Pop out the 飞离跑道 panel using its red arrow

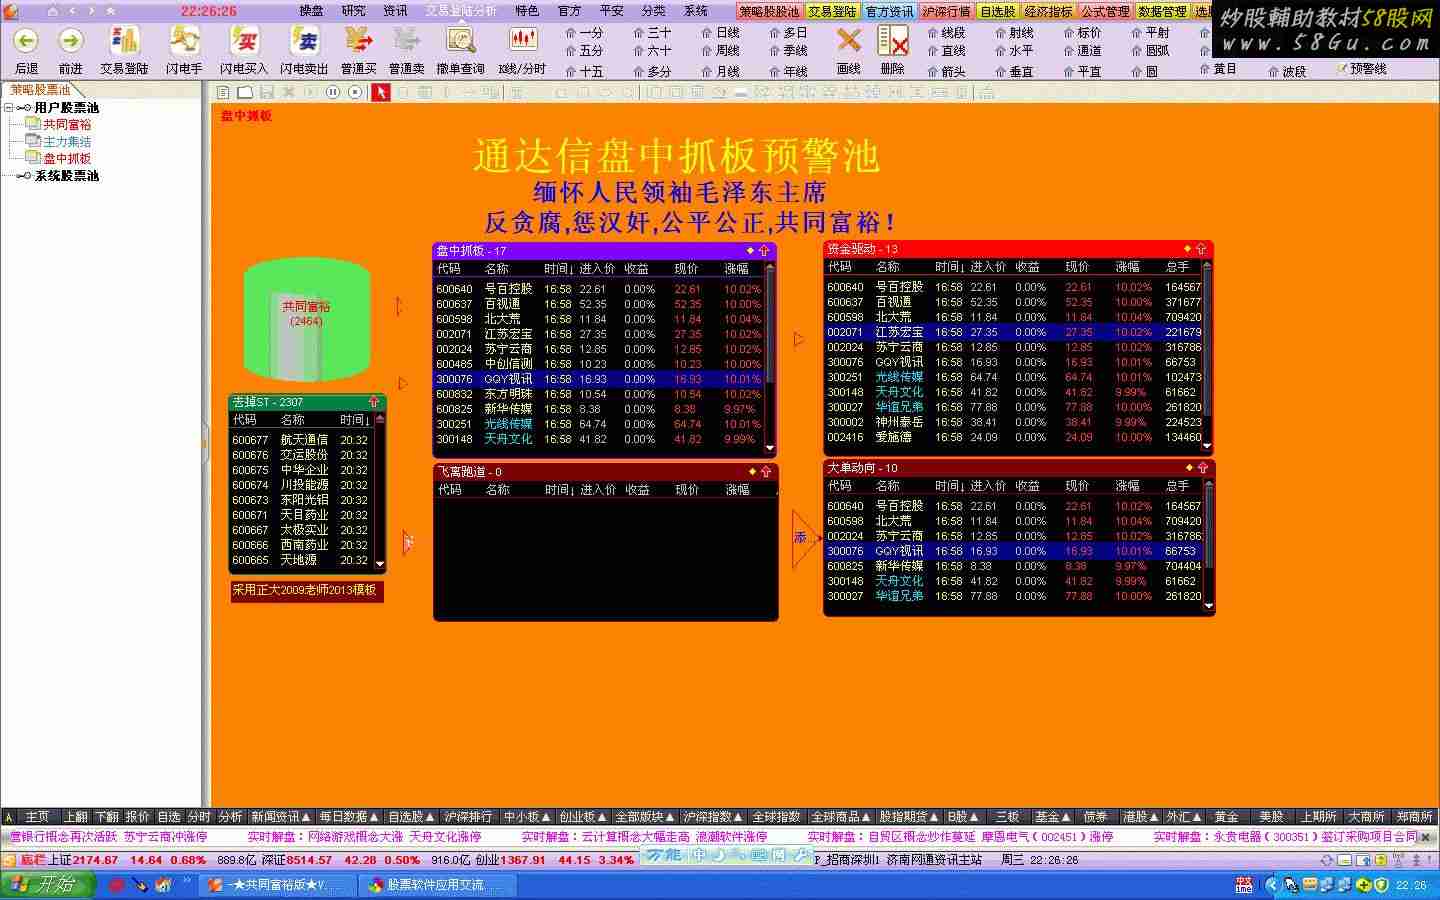pyautogui.click(x=766, y=472)
